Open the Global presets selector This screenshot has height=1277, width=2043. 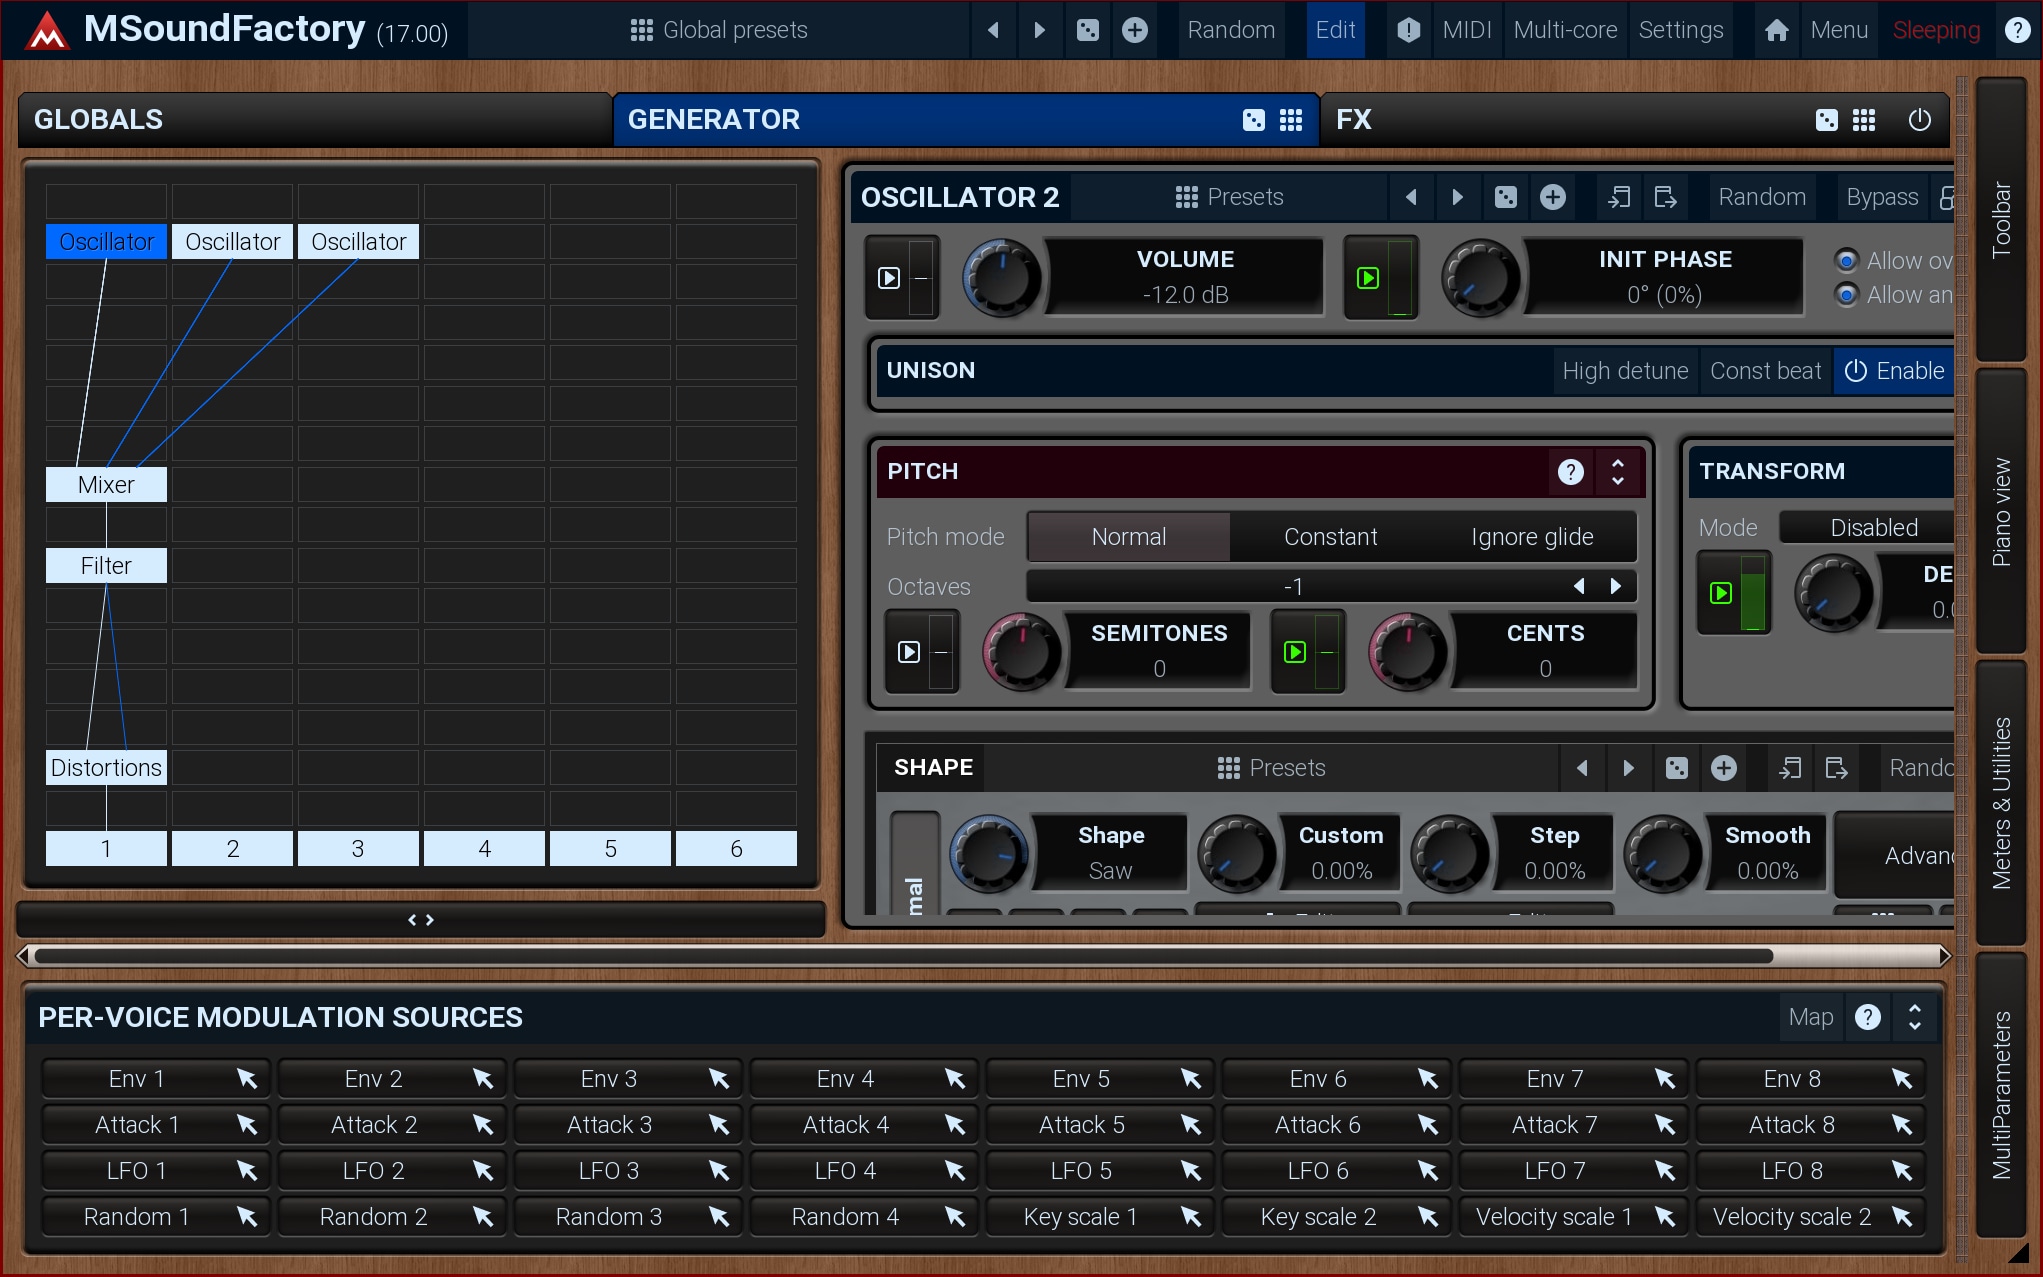tap(719, 30)
